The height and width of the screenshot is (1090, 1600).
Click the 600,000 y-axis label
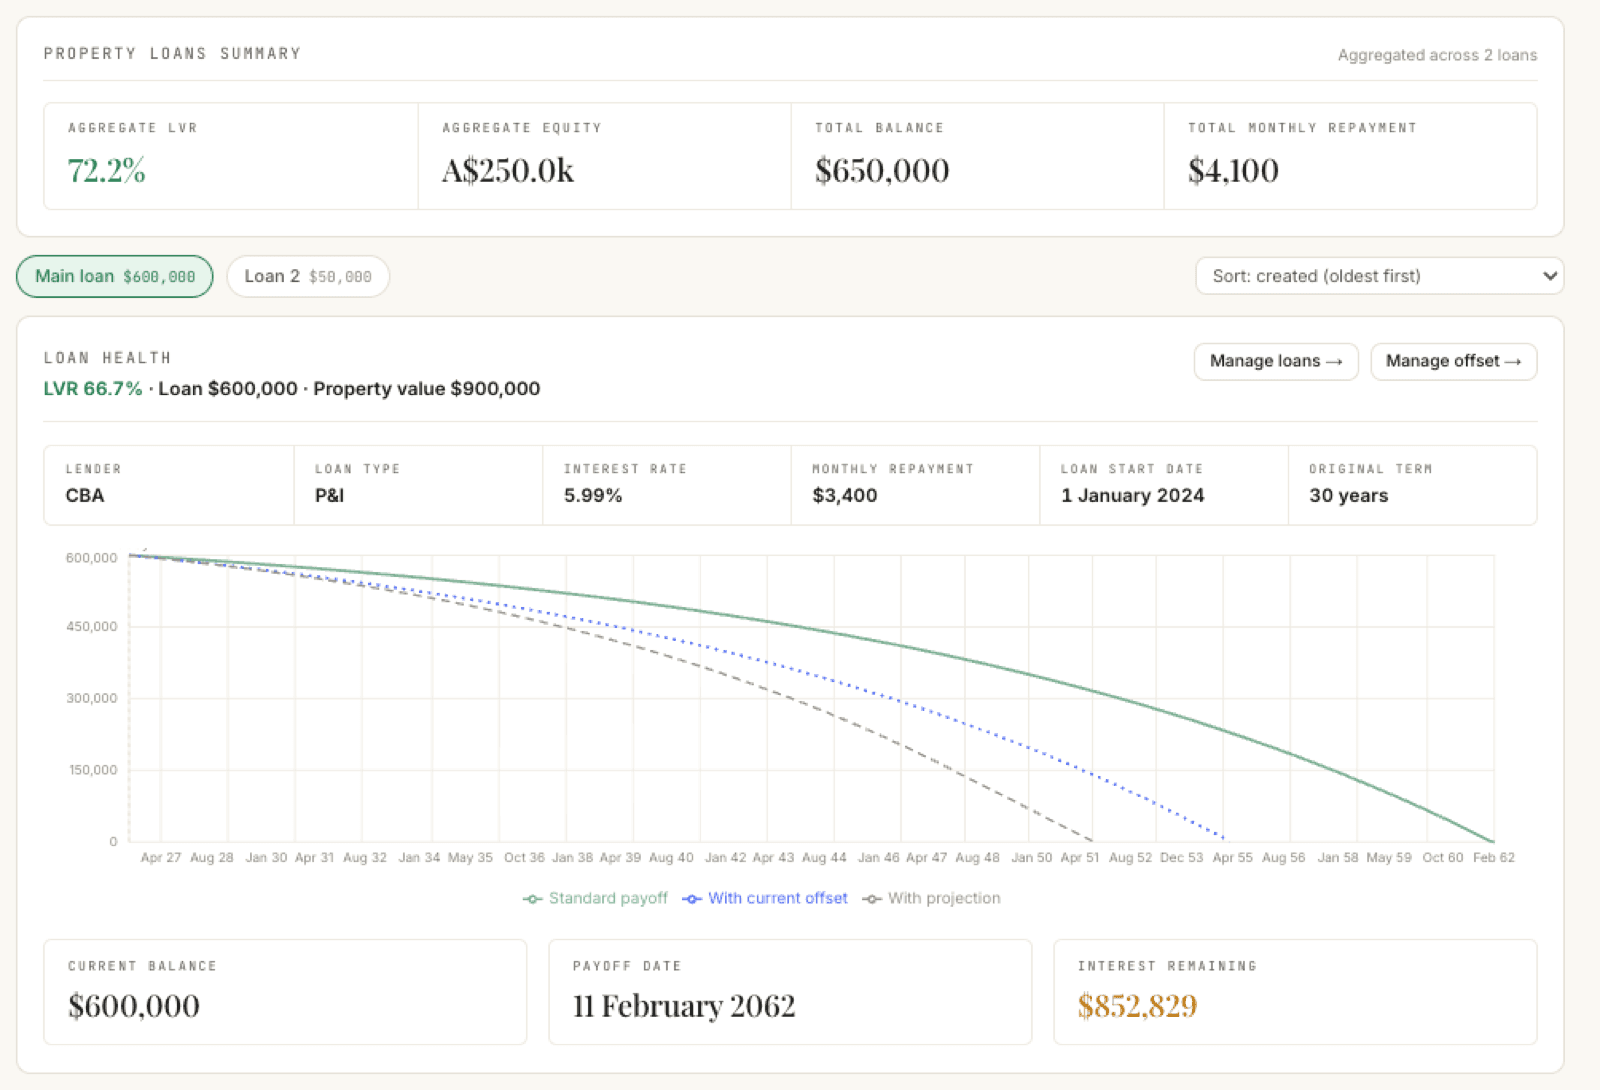pos(92,557)
